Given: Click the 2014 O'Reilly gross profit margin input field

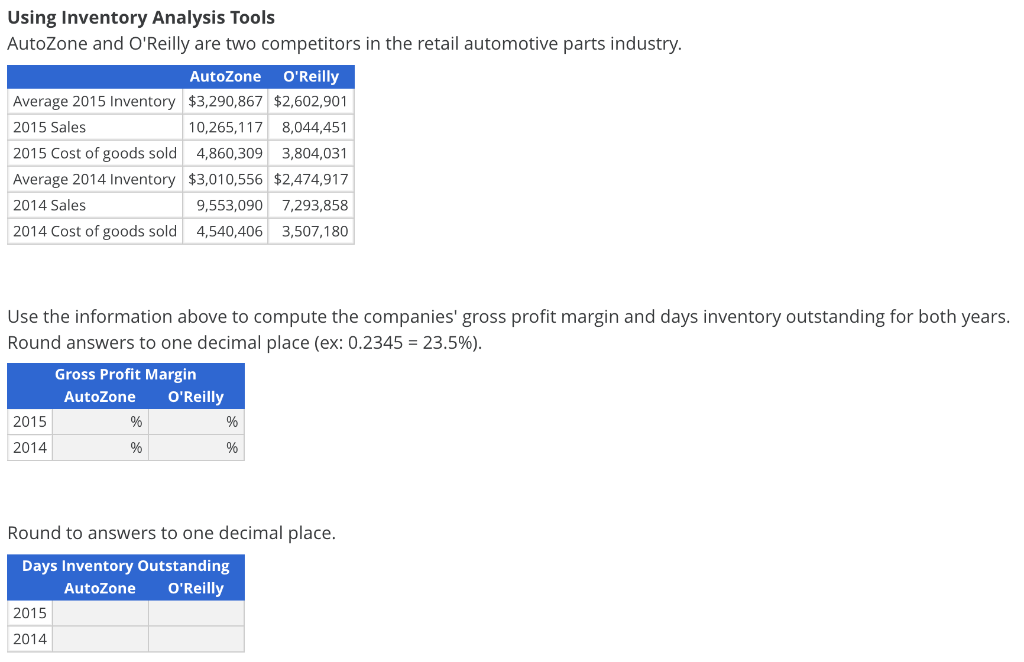Looking at the screenshot, I should point(196,447).
